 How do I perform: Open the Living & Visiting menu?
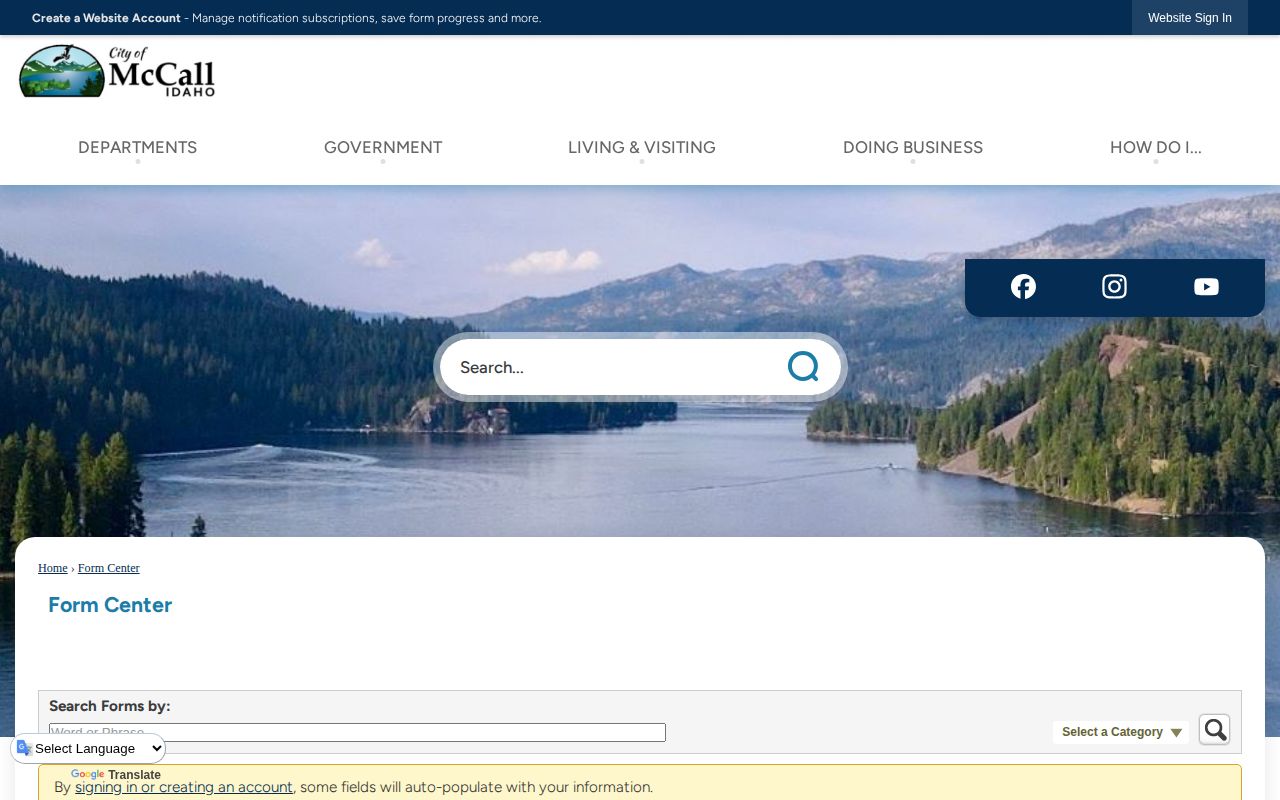[x=642, y=148]
